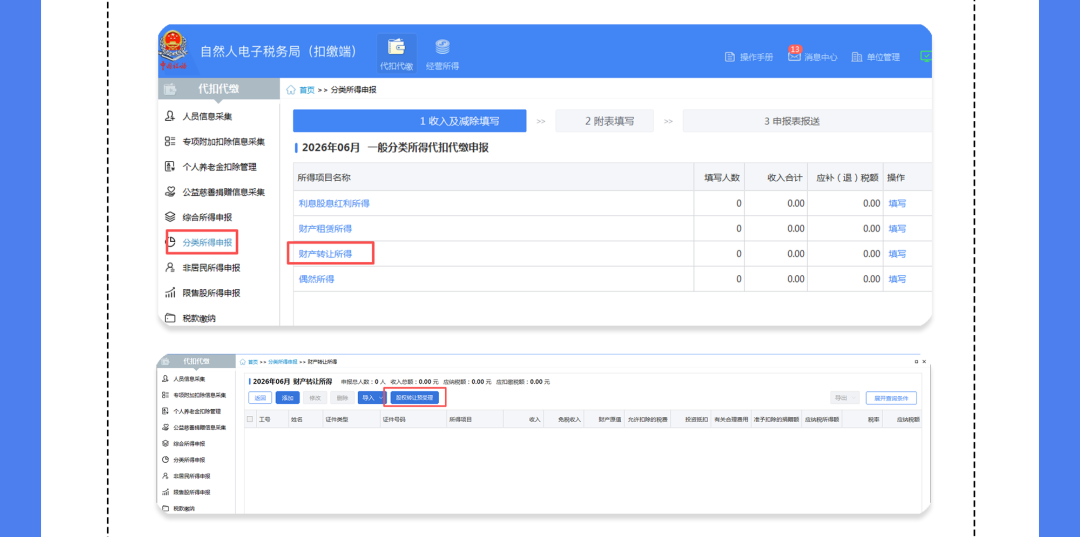Expand query conditions via 展开查询条件

click(891, 398)
